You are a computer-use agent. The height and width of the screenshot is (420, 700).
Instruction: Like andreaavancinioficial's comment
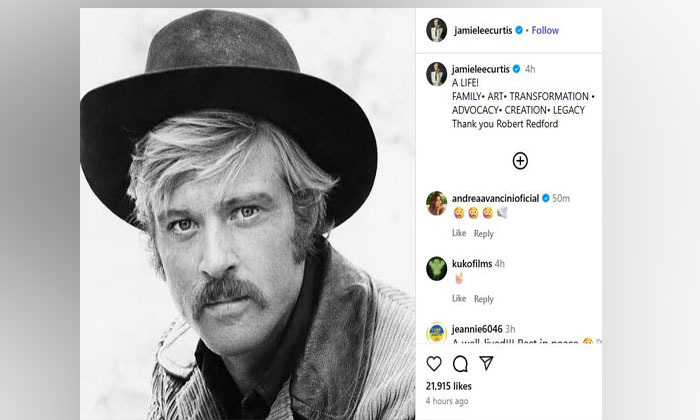pyautogui.click(x=459, y=233)
